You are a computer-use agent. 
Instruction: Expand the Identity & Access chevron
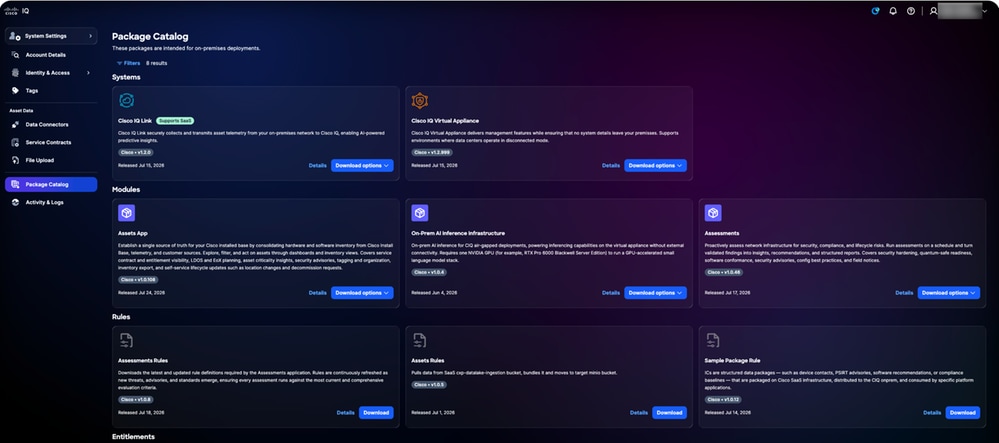pyautogui.click(x=88, y=73)
